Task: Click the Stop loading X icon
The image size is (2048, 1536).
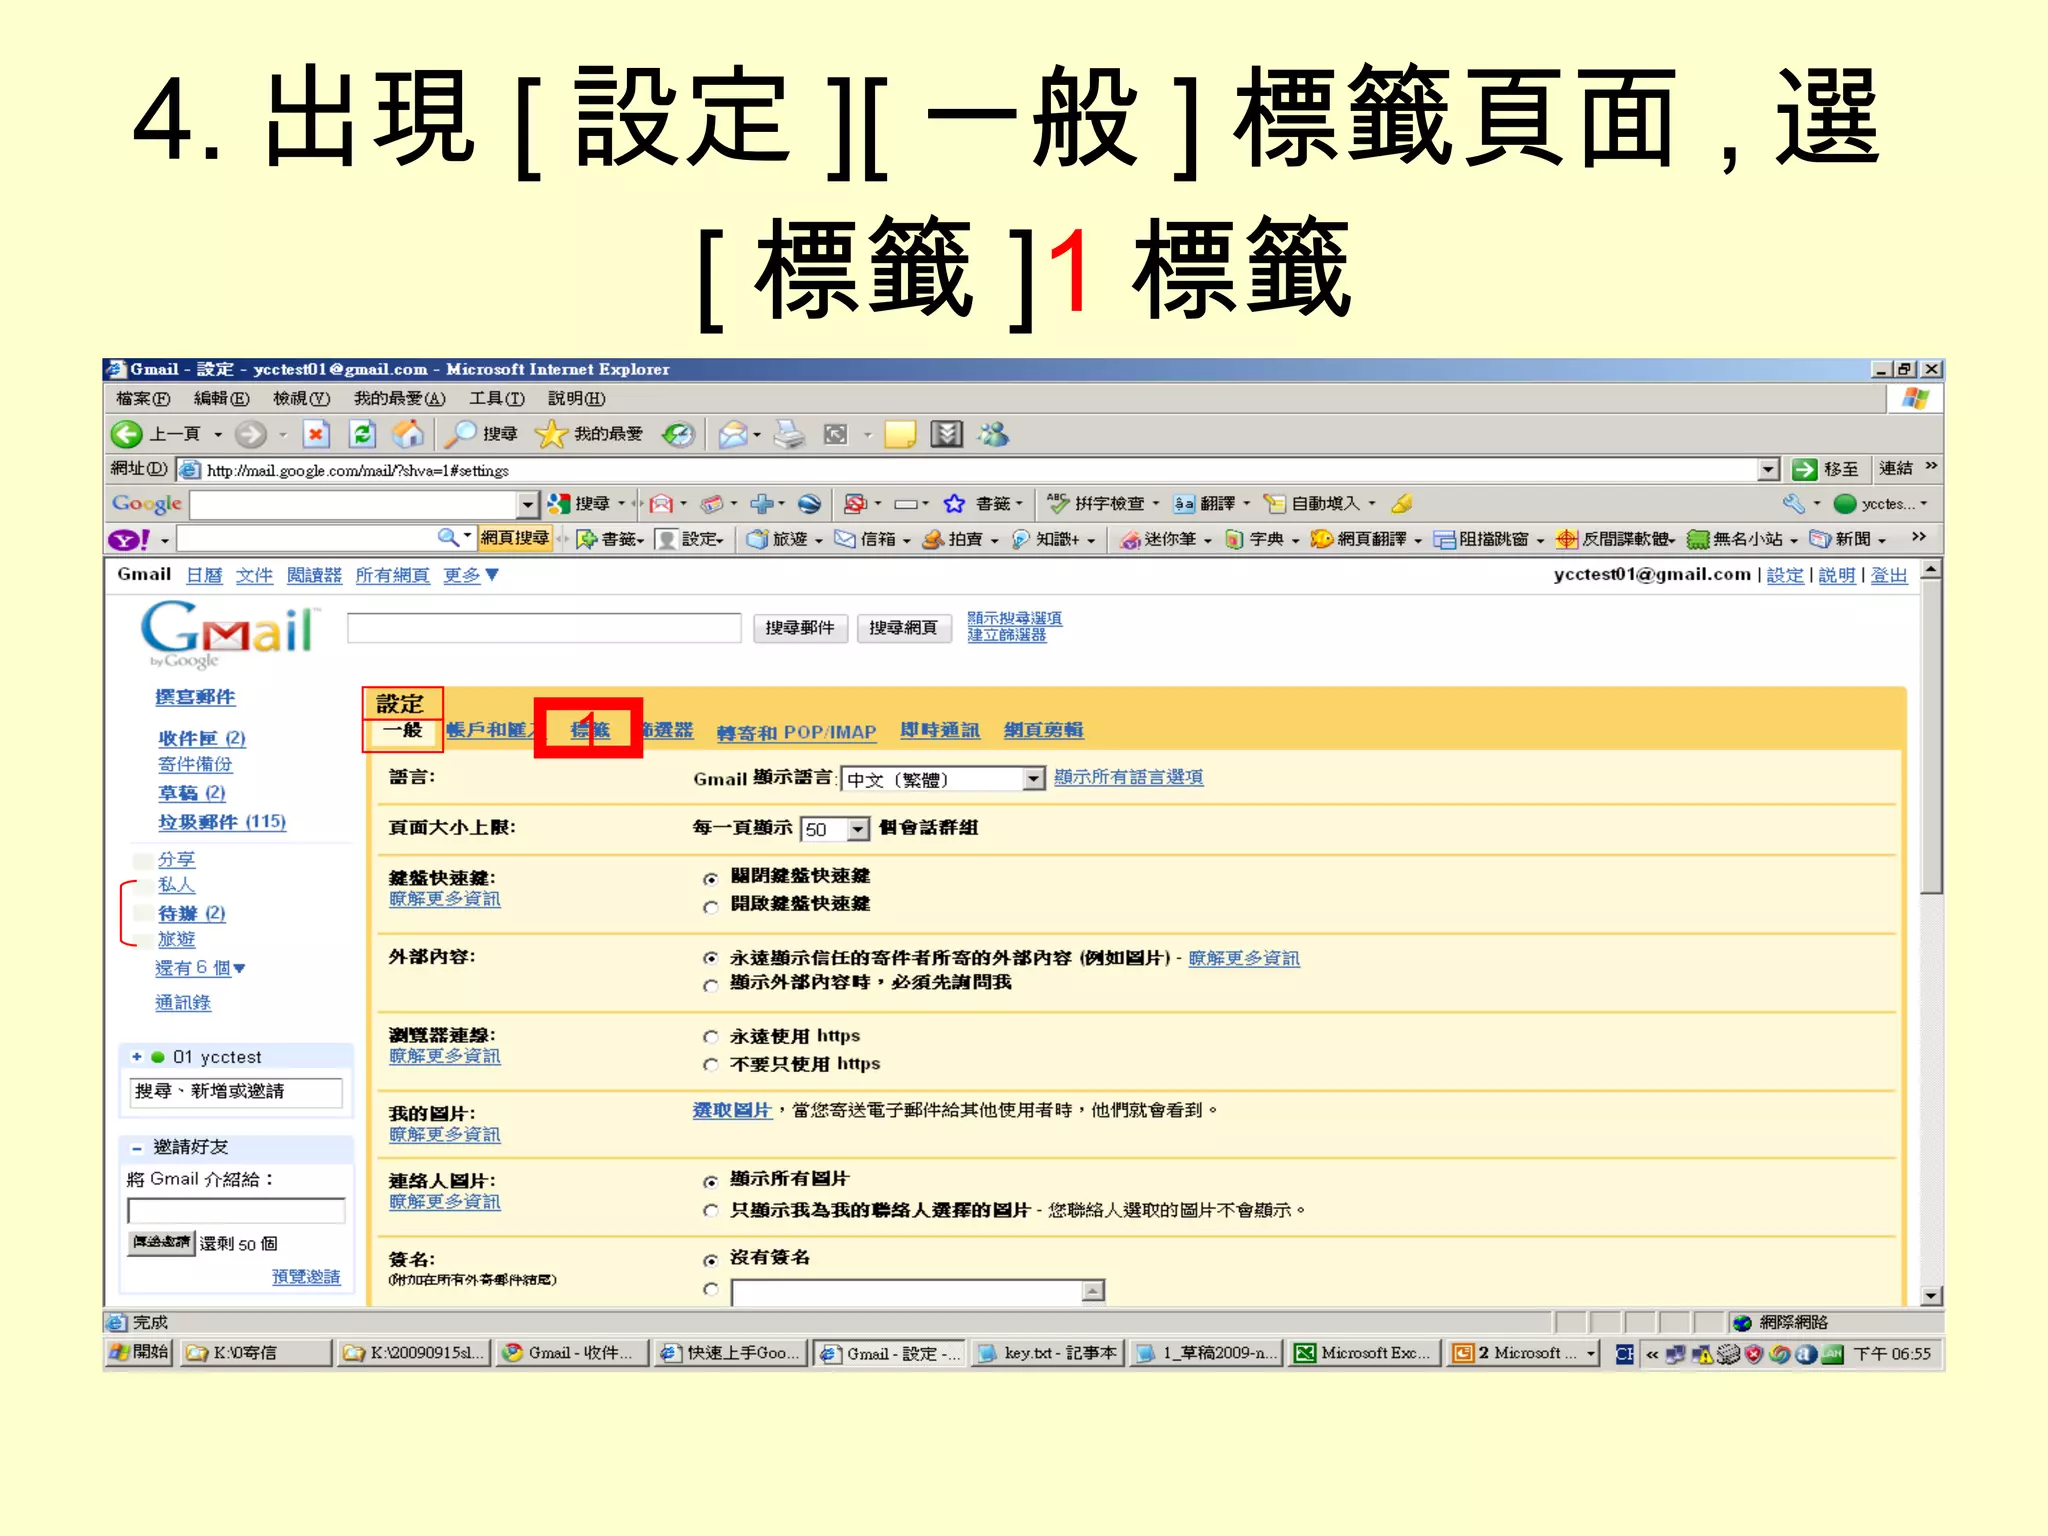Action: [316, 434]
